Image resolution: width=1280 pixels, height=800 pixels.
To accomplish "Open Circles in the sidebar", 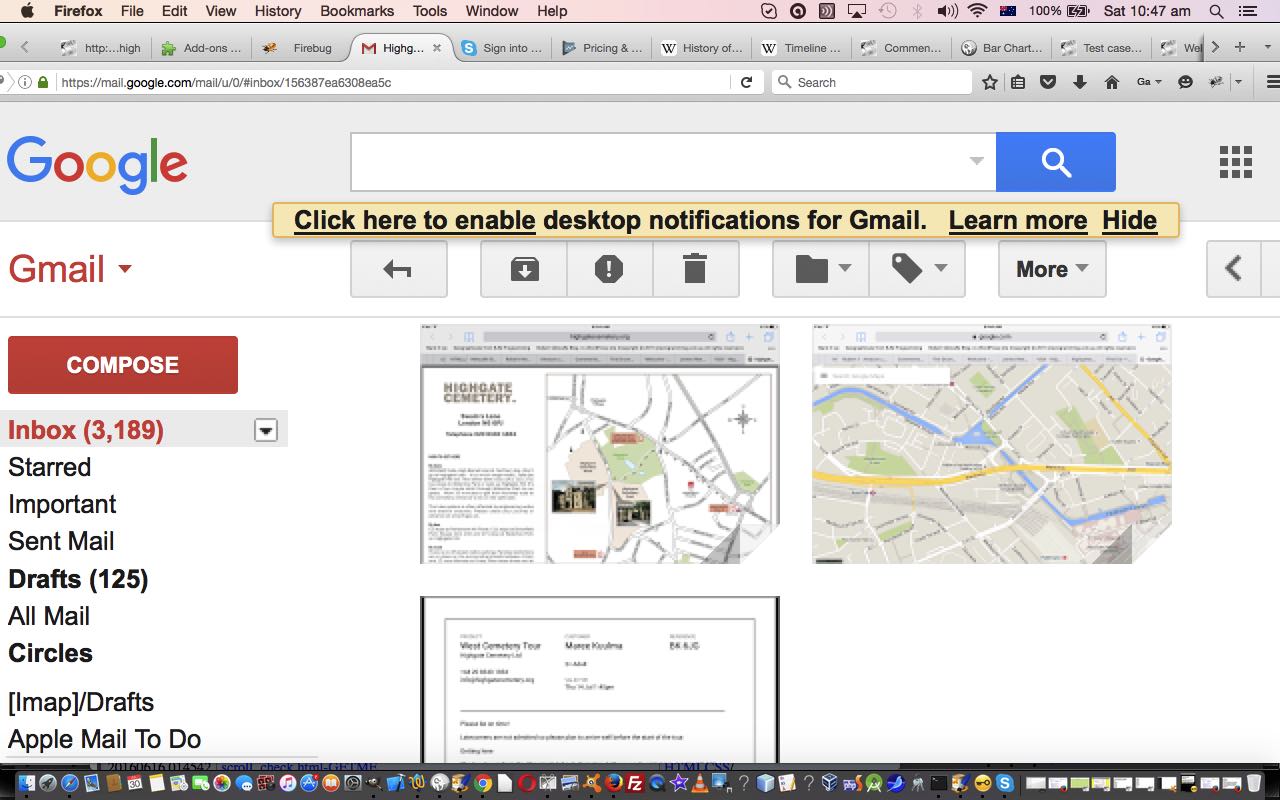I will (50, 653).
